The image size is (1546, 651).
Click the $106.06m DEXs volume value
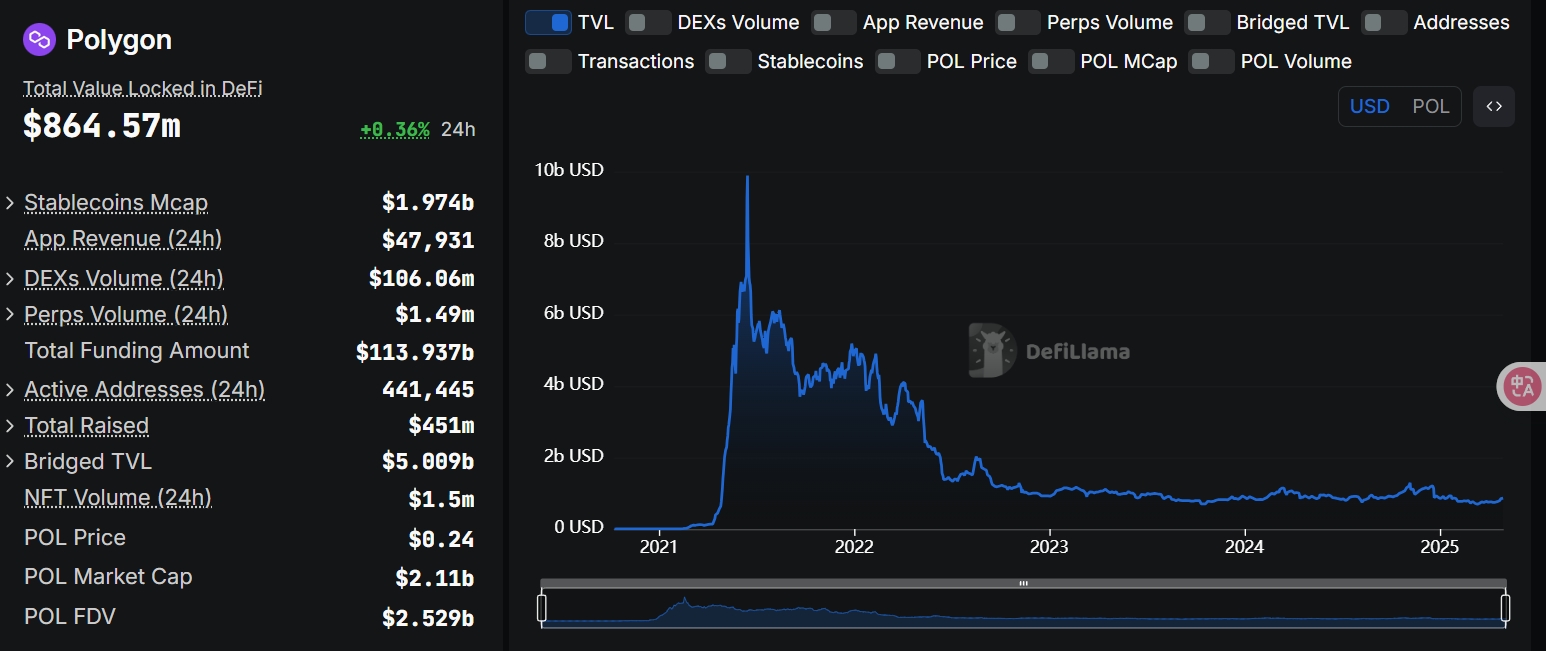point(422,278)
